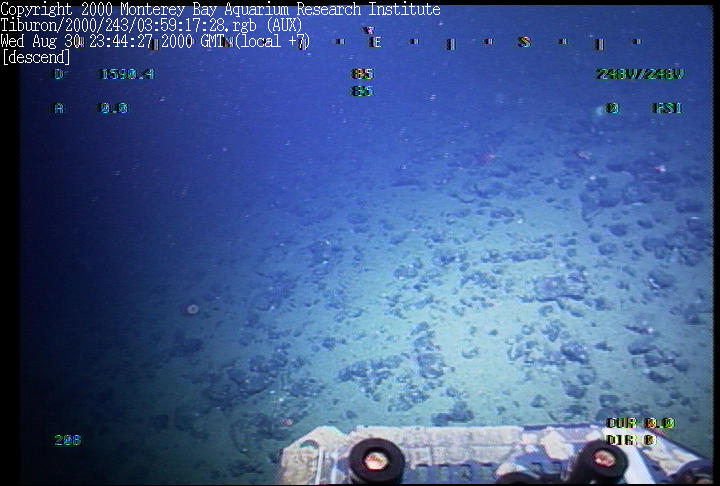Click the altitude label letter A
The width and height of the screenshot is (720, 486).
point(59,108)
